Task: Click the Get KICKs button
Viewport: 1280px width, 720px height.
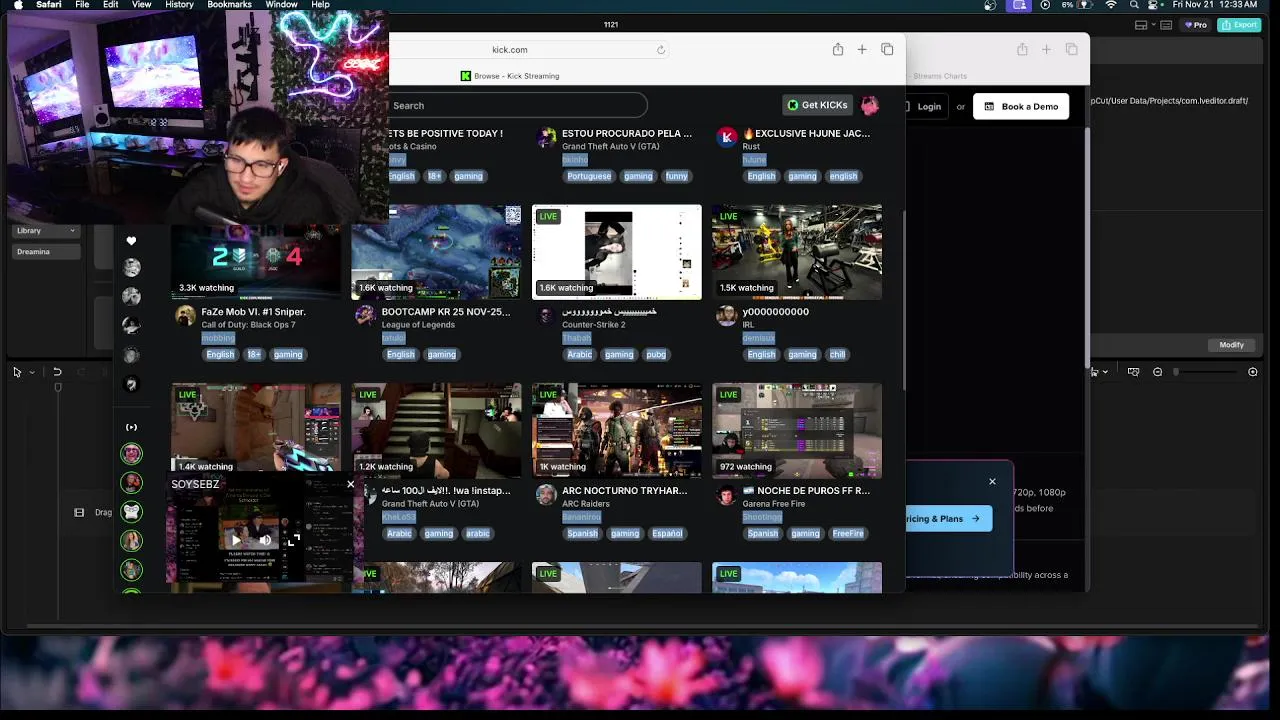Action: click(x=817, y=105)
